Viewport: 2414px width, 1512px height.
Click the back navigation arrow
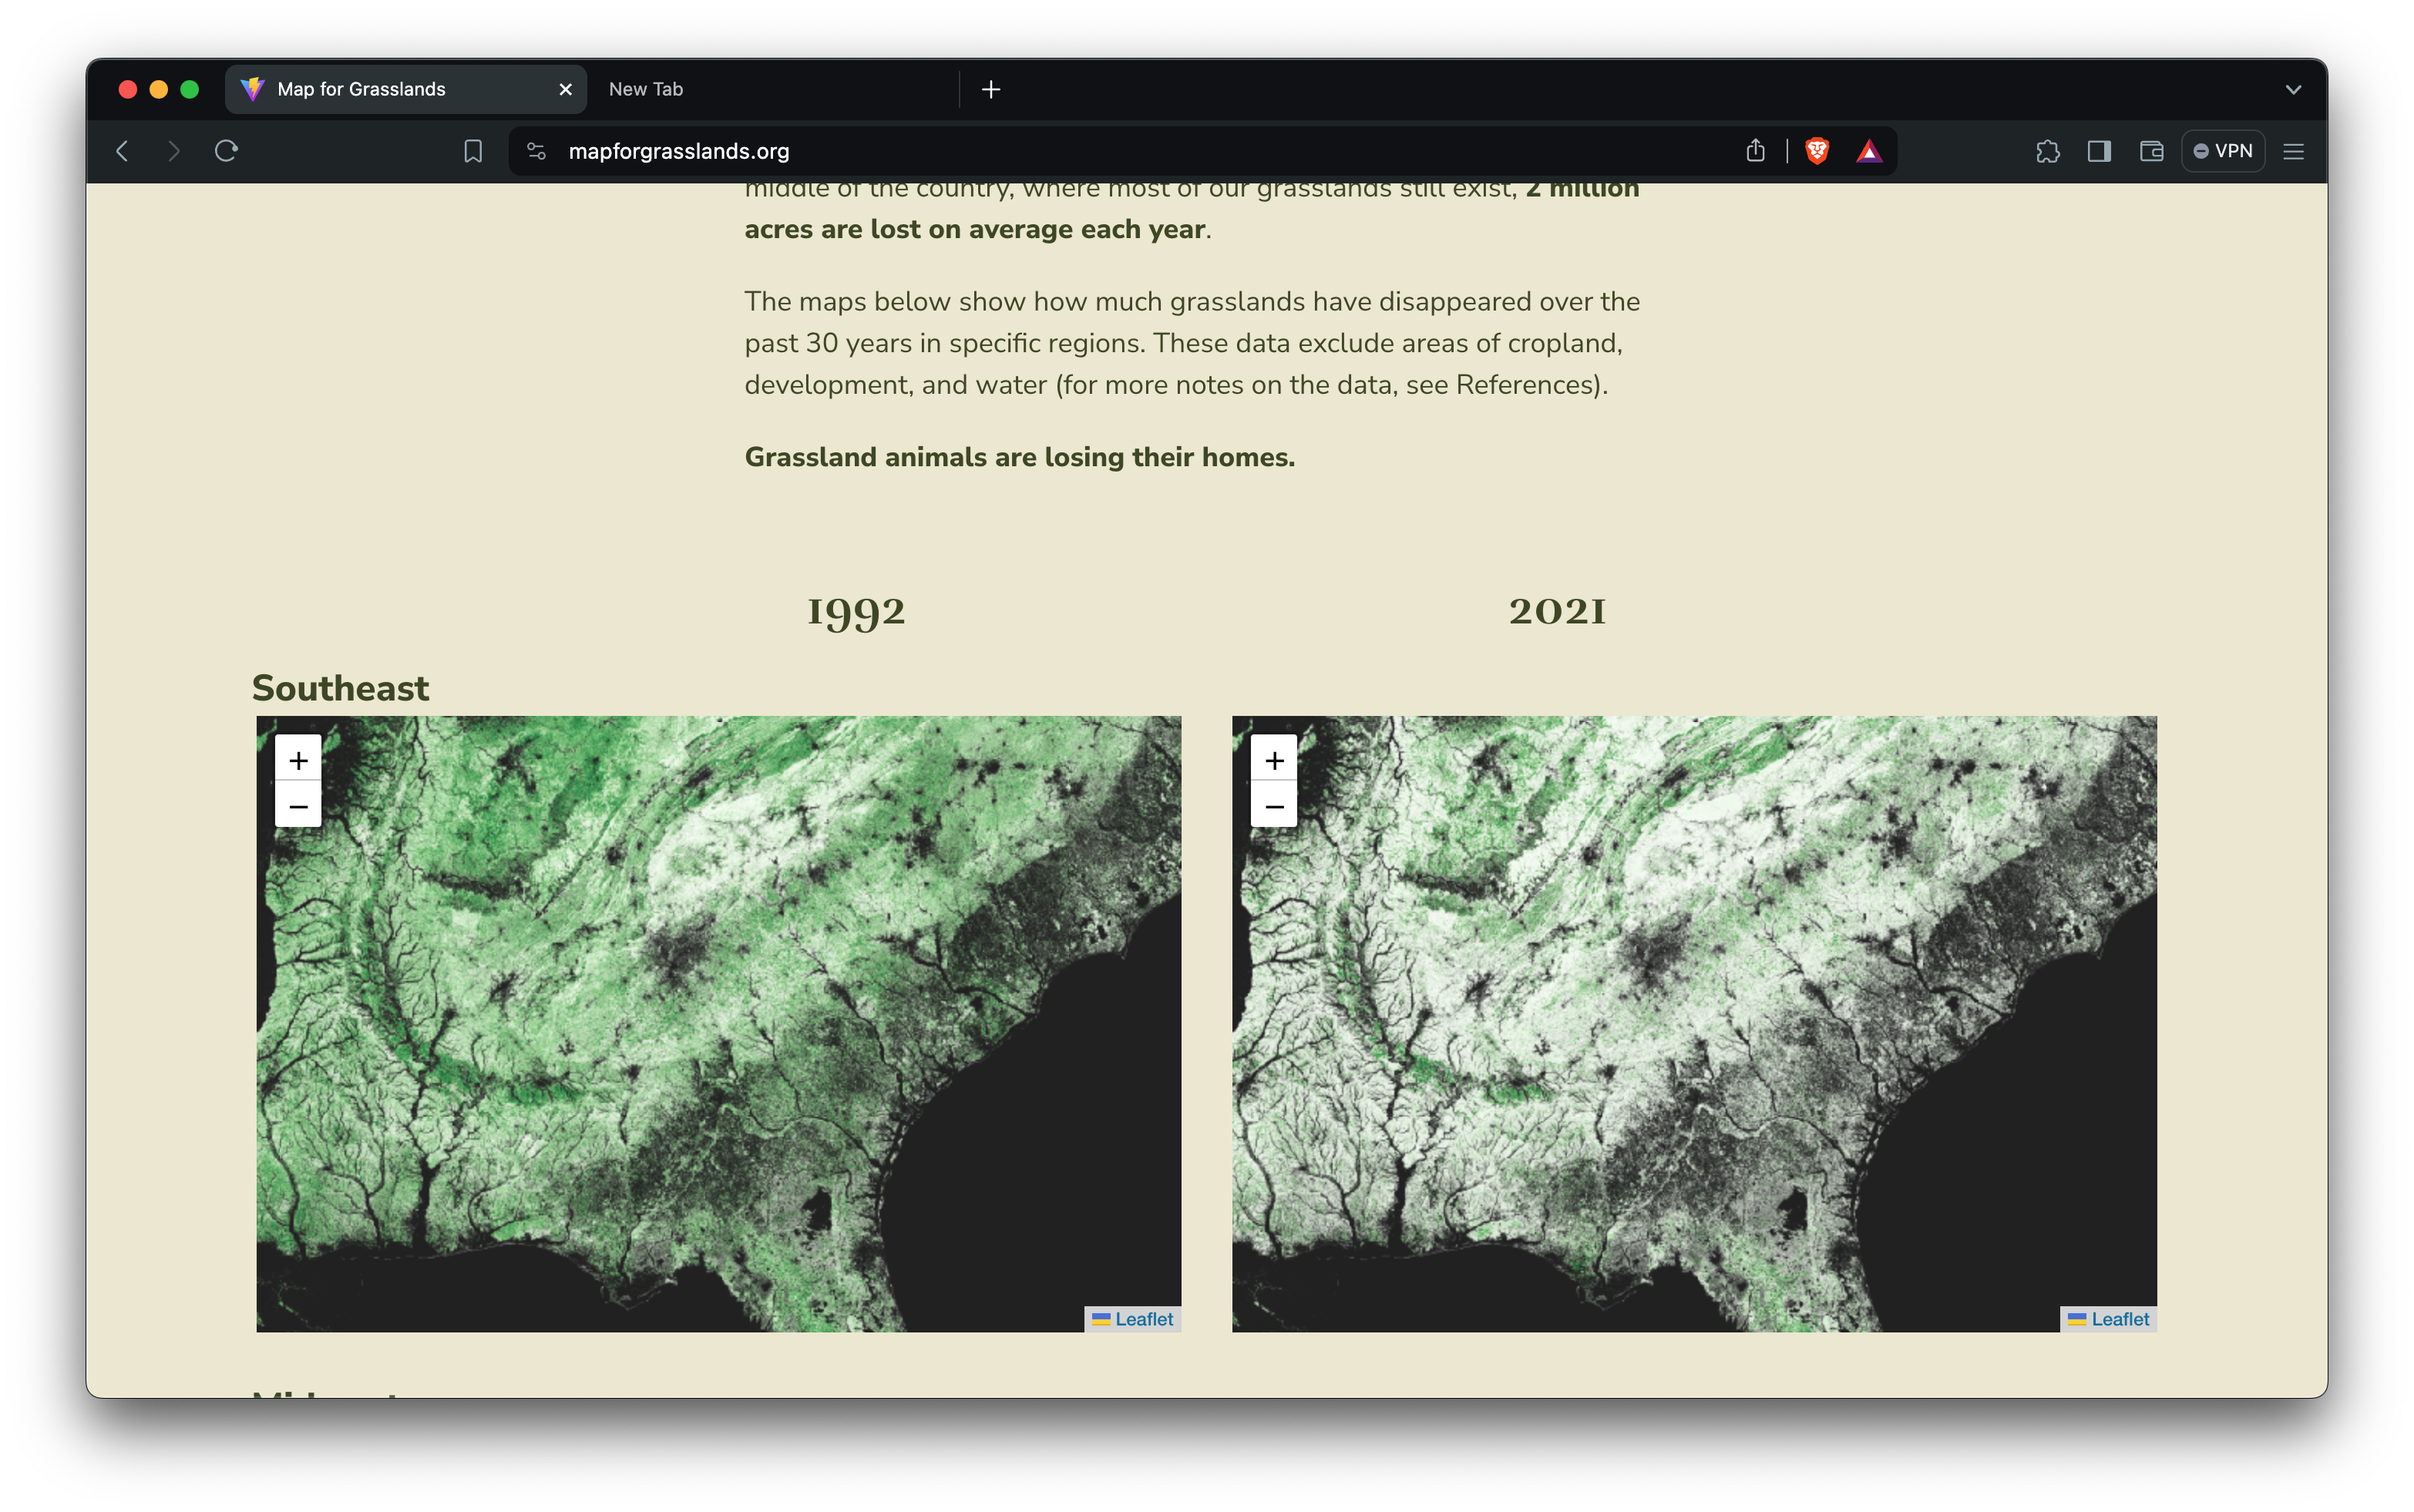point(122,151)
